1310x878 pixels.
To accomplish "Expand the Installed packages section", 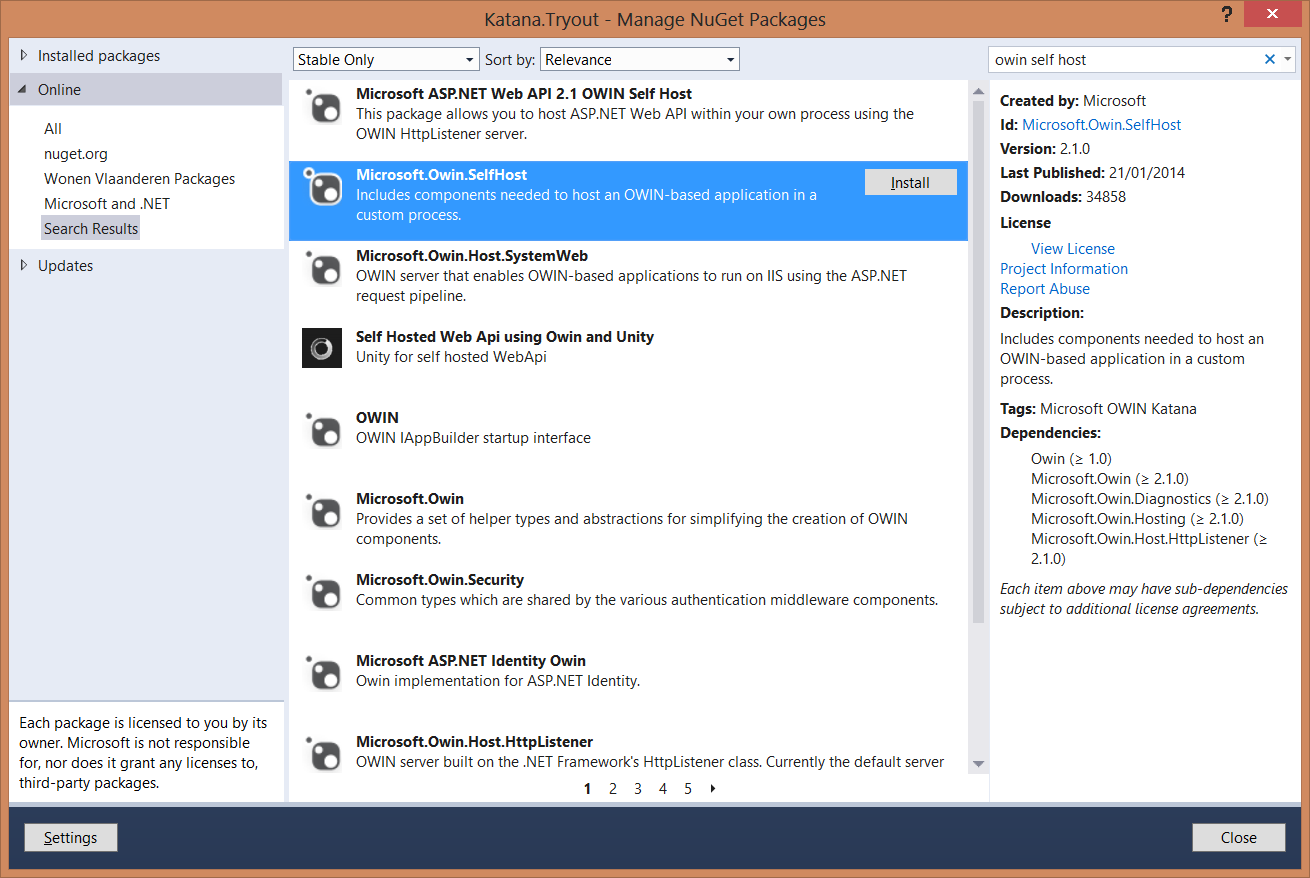I will tap(23, 56).
